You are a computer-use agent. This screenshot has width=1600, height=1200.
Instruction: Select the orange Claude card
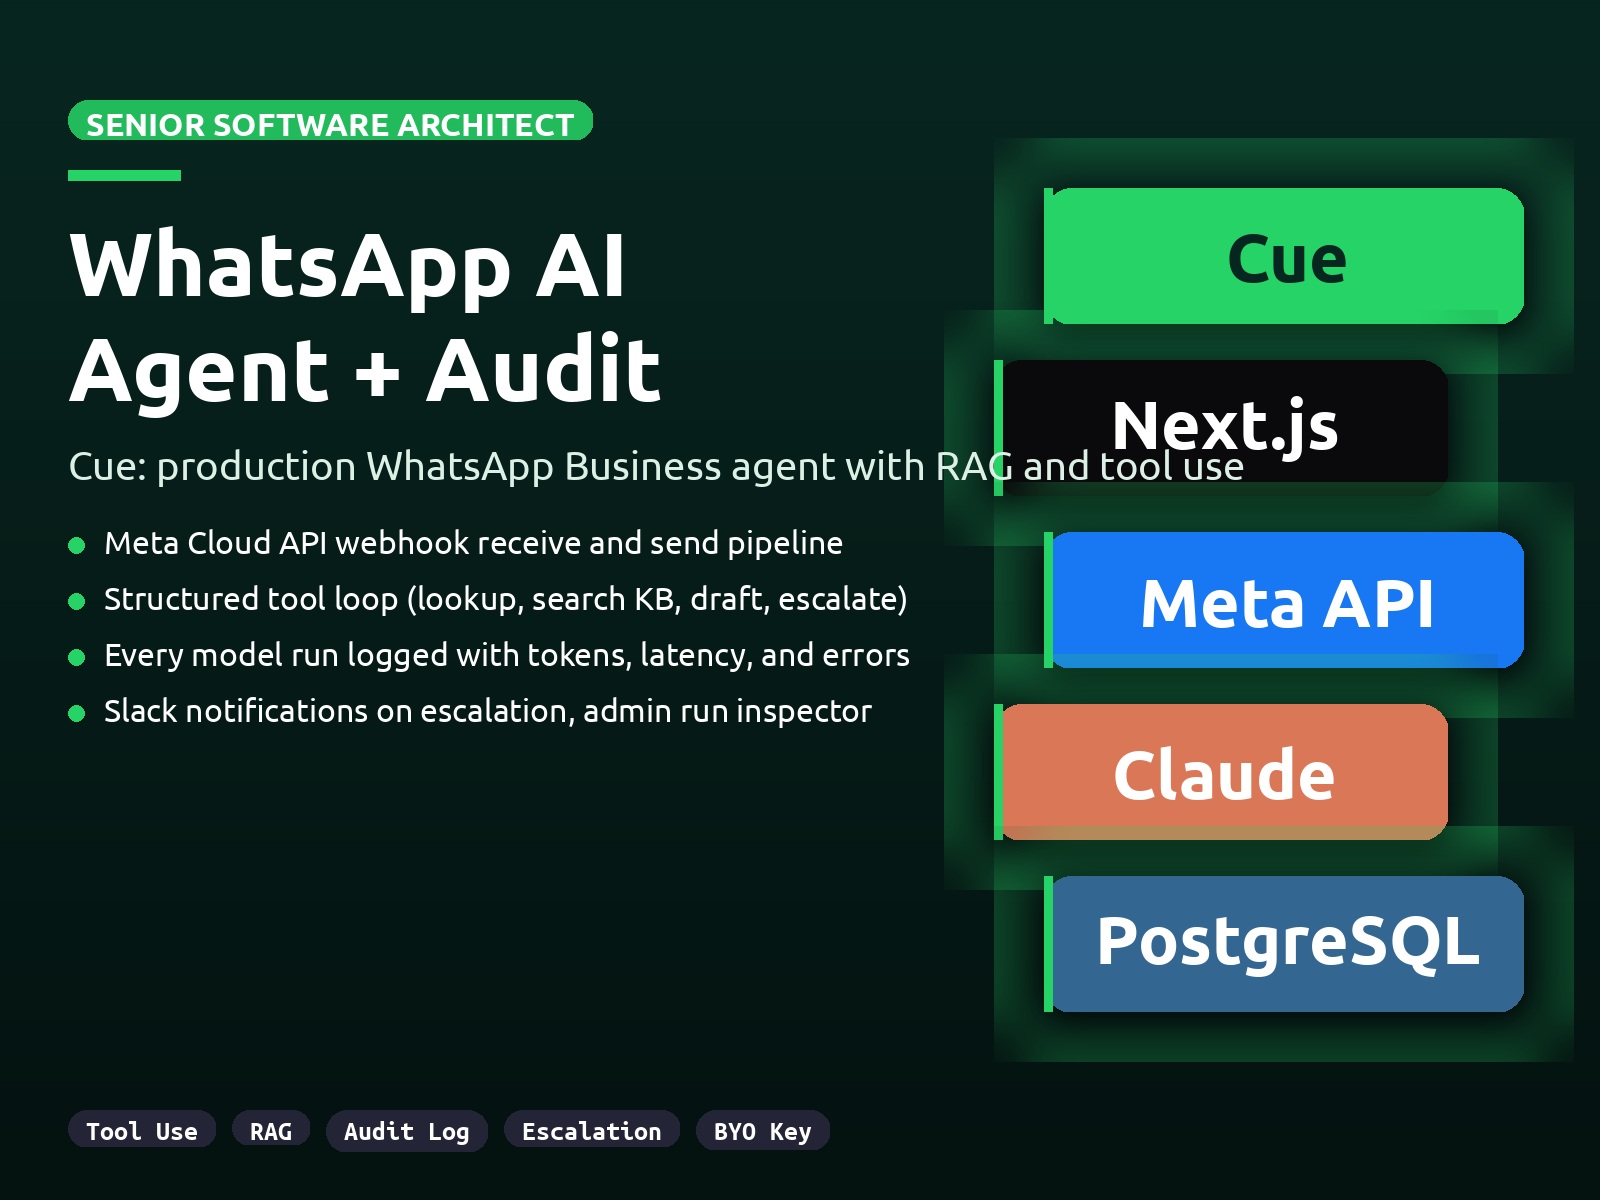click(1221, 772)
